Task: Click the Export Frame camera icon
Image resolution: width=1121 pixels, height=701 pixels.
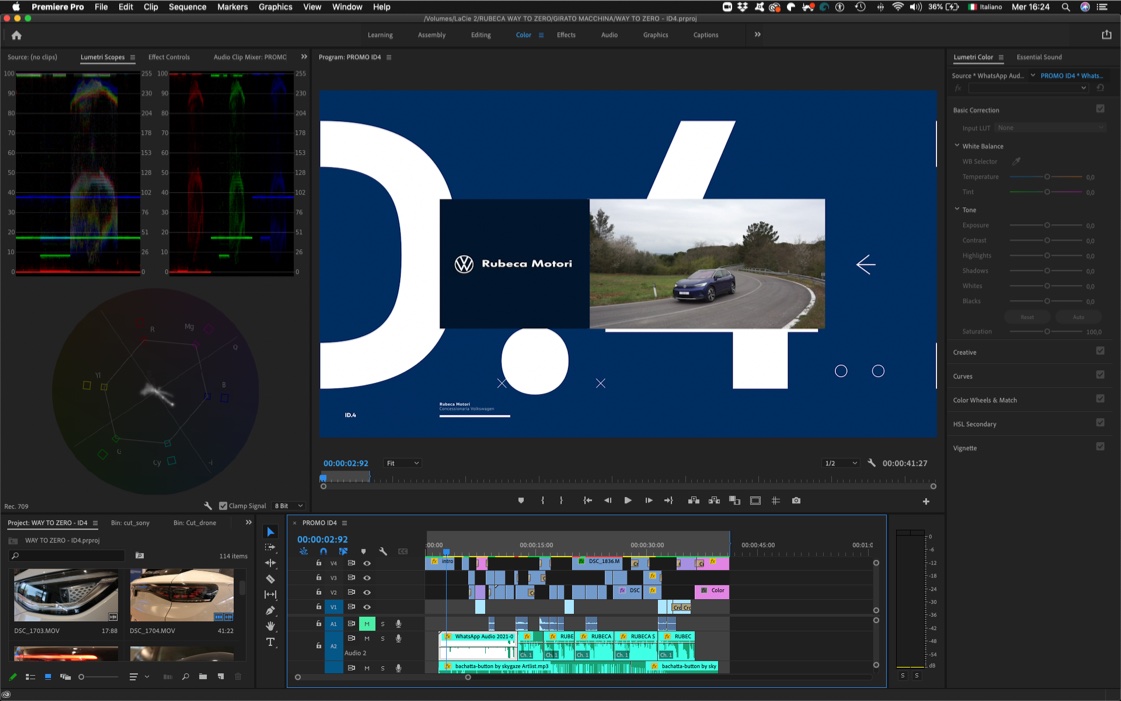Action: pyautogui.click(x=796, y=501)
